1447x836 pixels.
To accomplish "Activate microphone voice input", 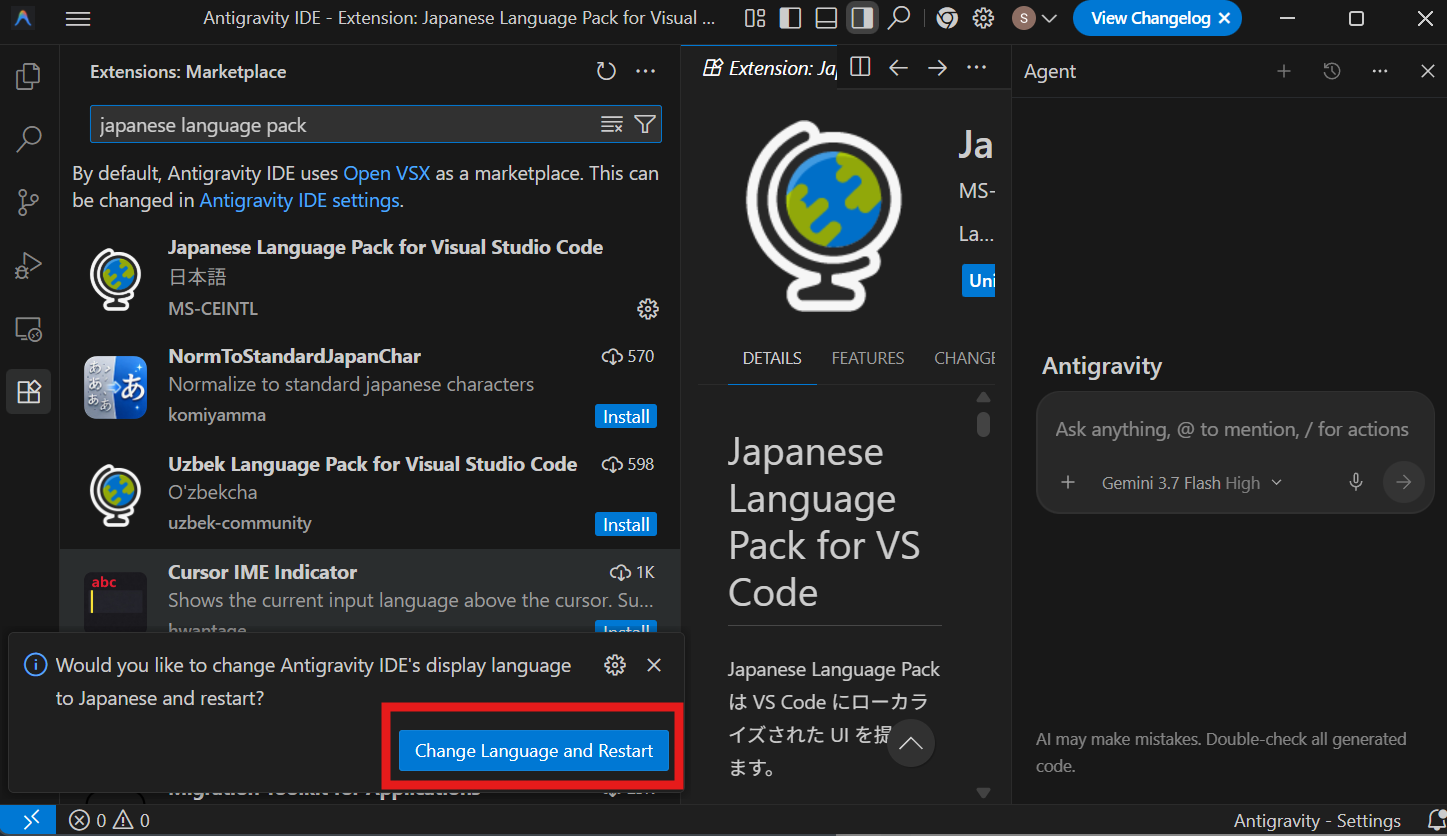I will pos(1356,482).
